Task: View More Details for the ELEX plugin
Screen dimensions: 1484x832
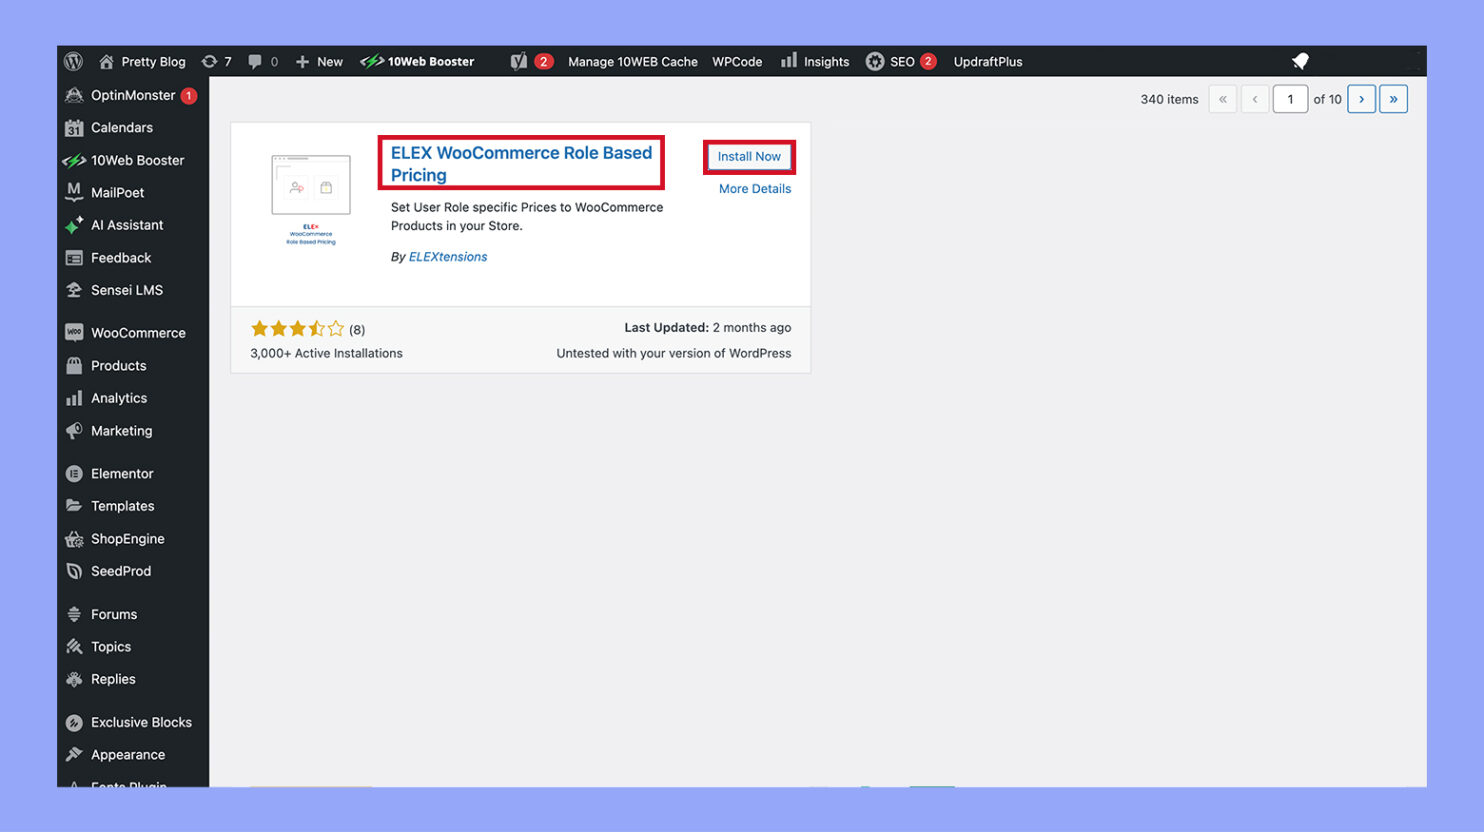Action: pos(754,189)
